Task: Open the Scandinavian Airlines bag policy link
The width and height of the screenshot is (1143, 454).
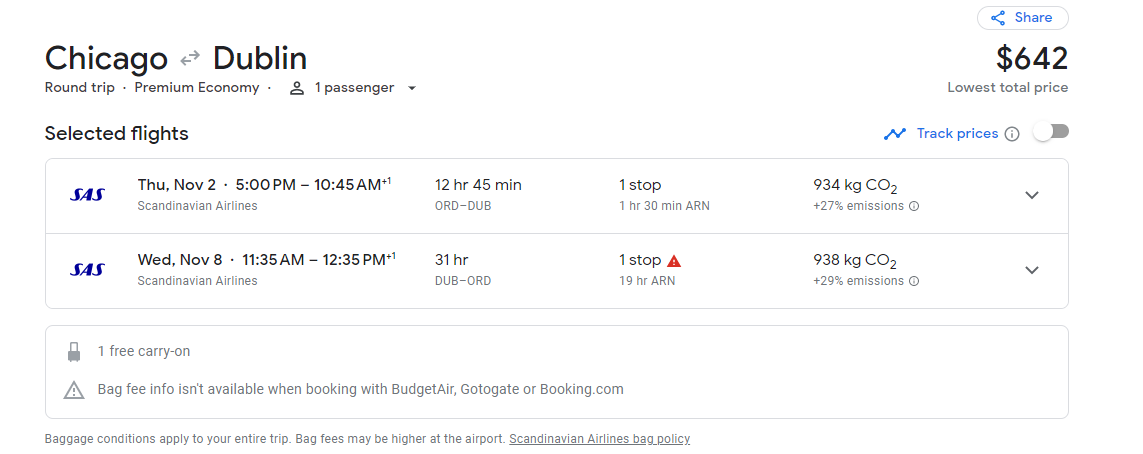Action: pos(599,439)
